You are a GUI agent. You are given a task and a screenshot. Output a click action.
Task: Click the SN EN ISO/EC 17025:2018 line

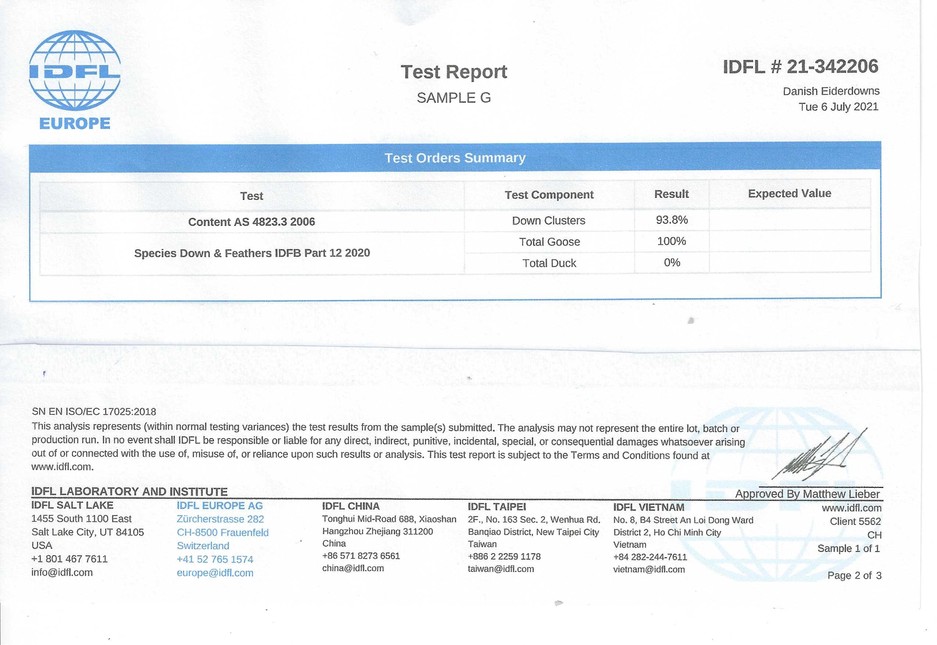pyautogui.click(x=94, y=412)
